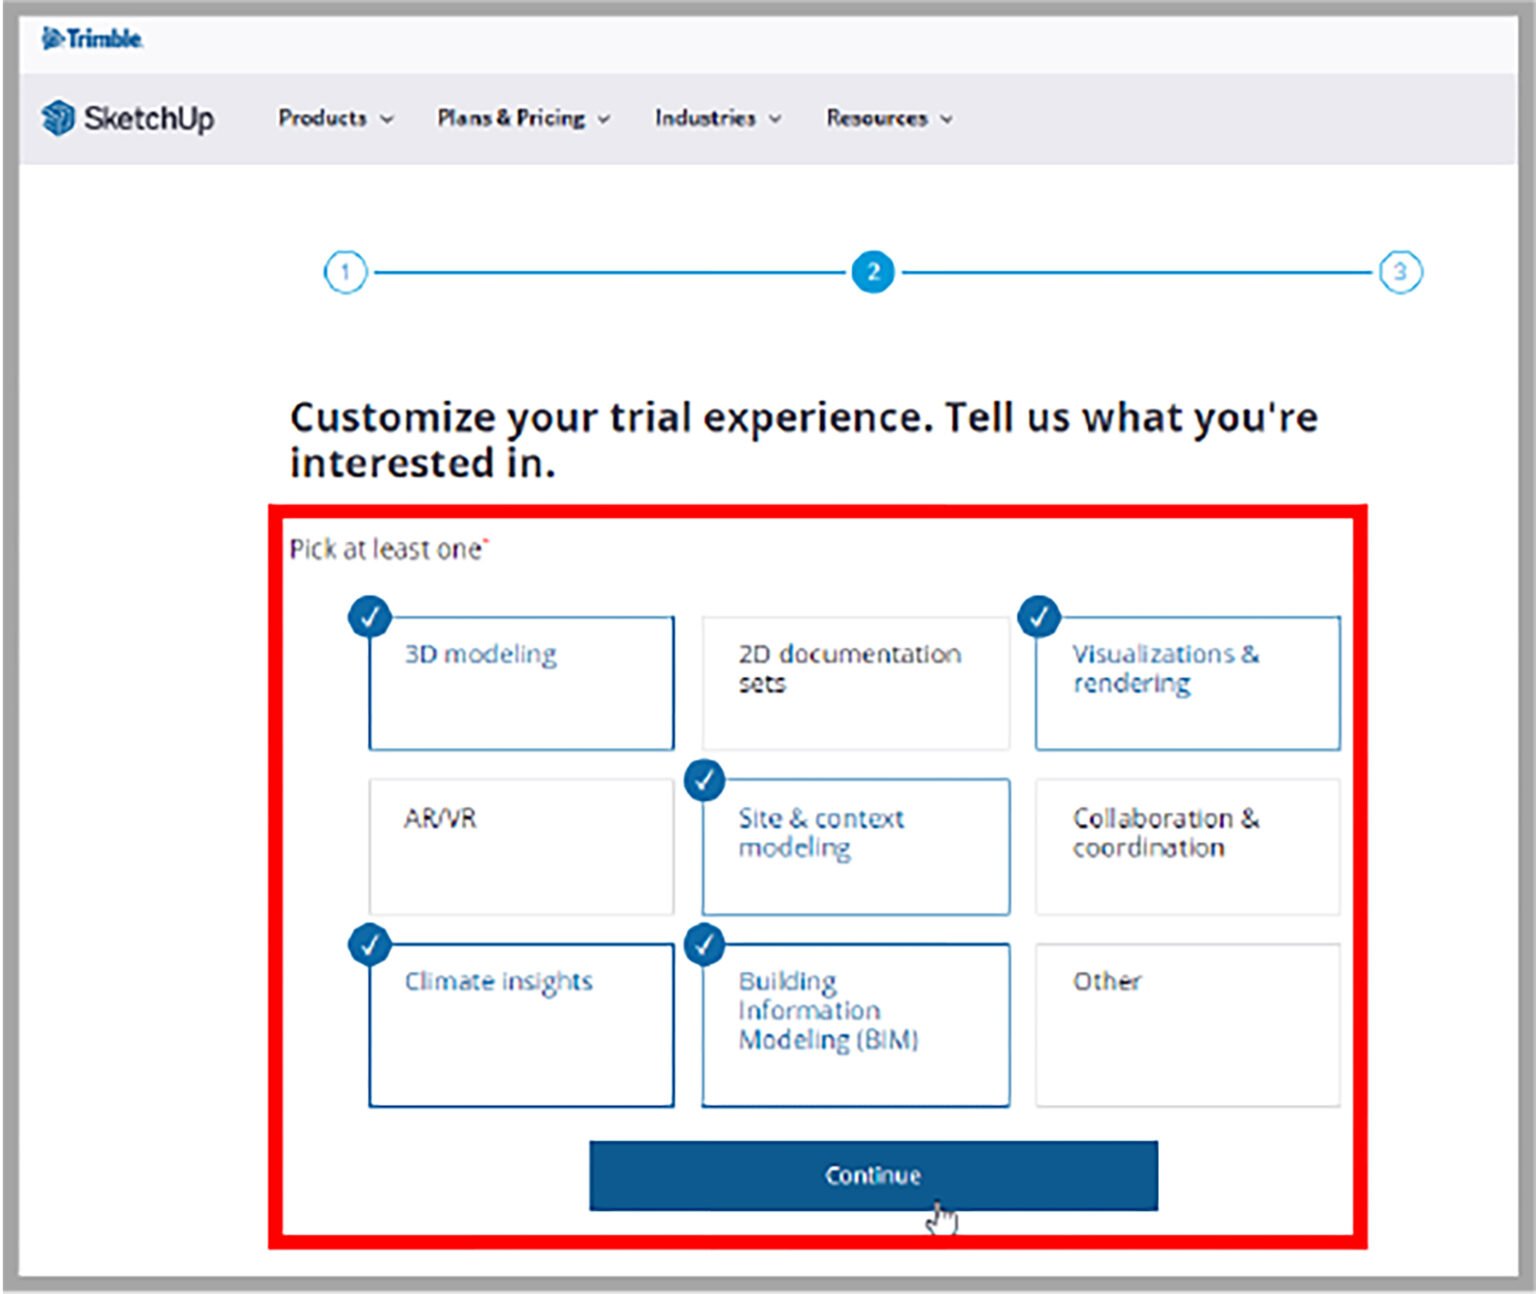Uncheck the Climate insights tile
This screenshot has height=1294, width=1536.
[x=521, y=1024]
